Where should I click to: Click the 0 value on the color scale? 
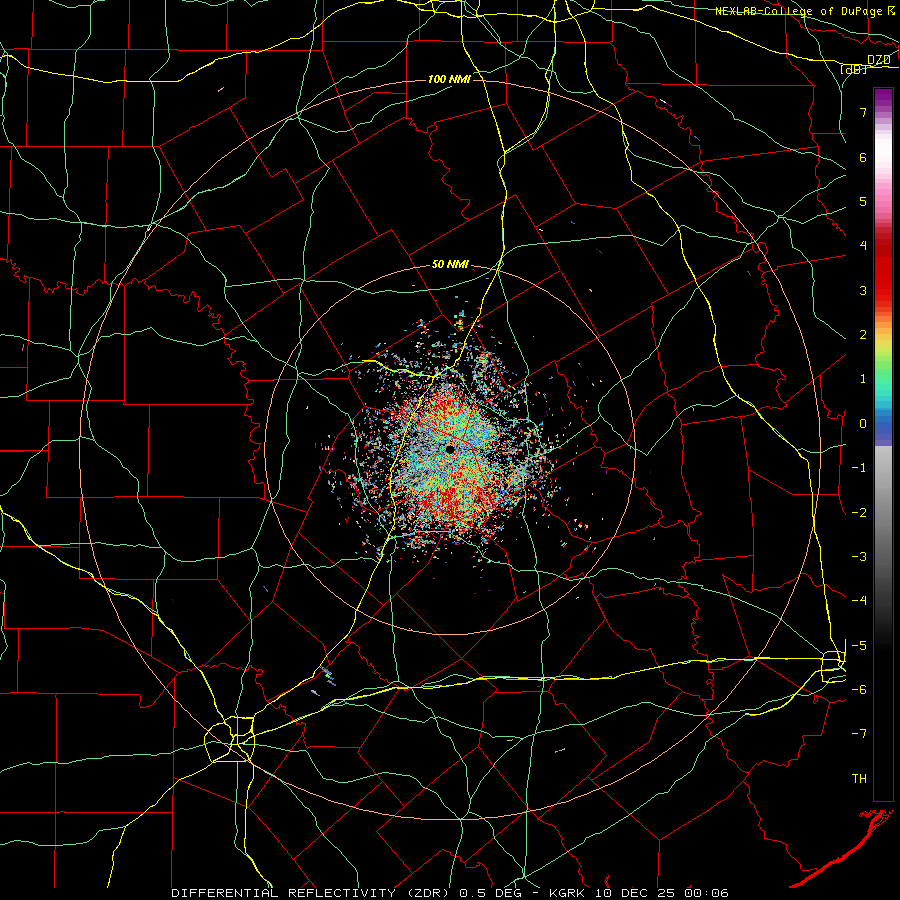[863, 424]
